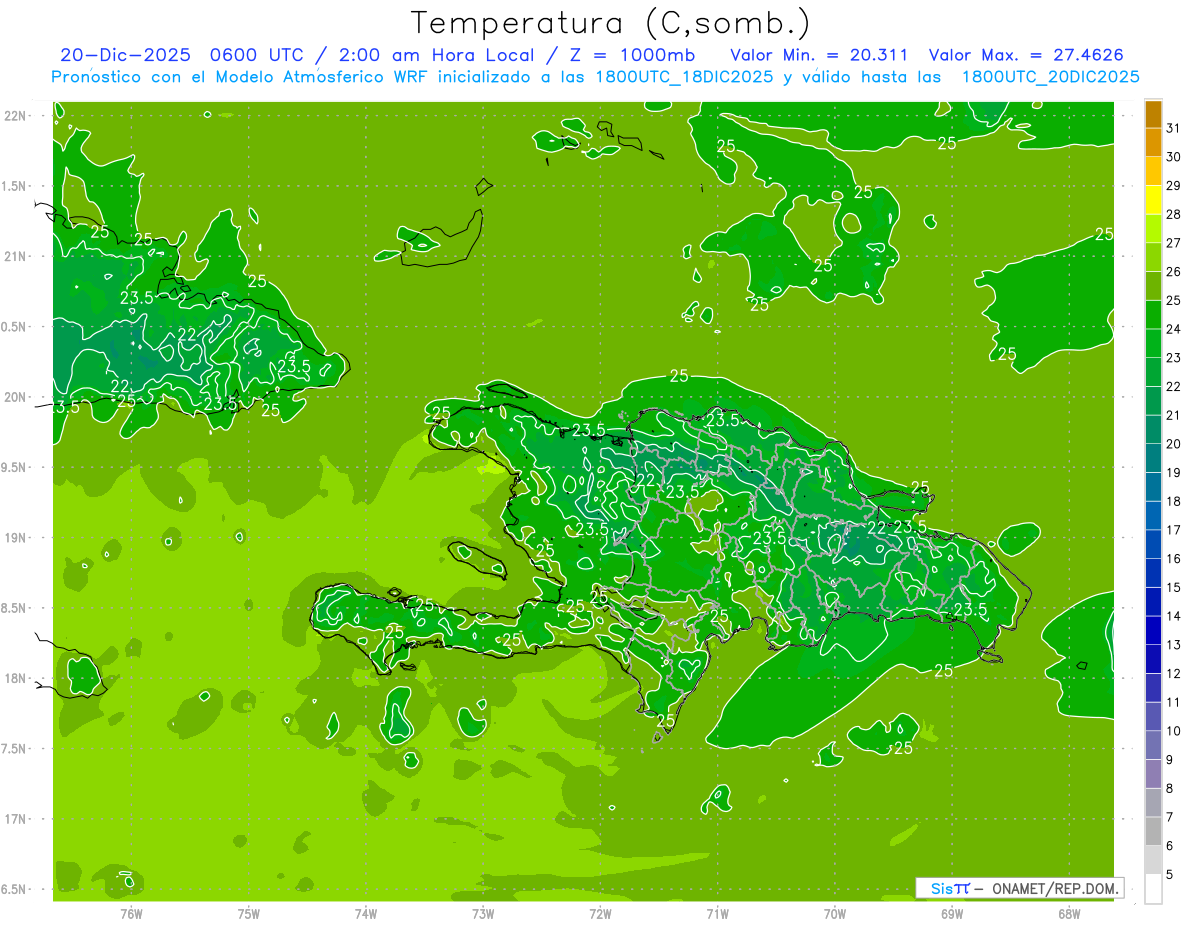The image size is (1200, 927).
Task: Click the Temperatura (C,somb.) chart title
Action: pos(610,23)
